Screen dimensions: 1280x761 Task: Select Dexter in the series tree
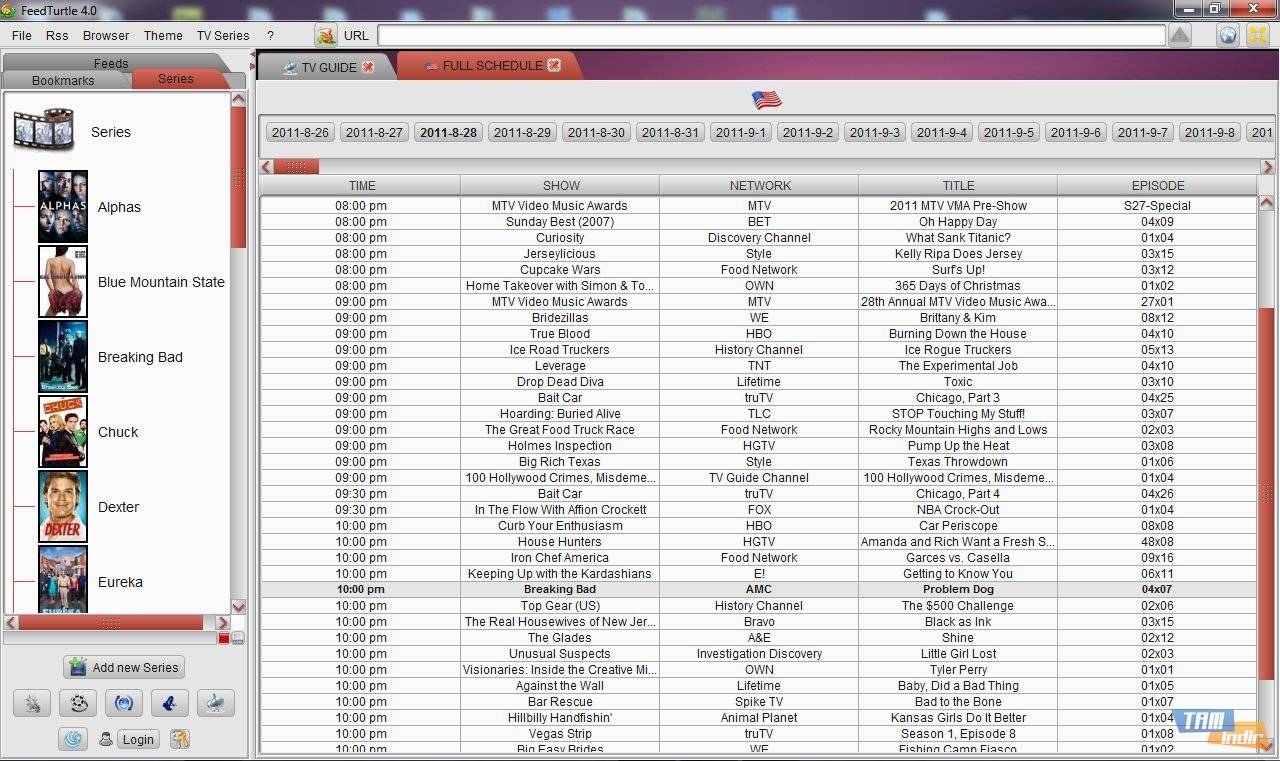[118, 507]
